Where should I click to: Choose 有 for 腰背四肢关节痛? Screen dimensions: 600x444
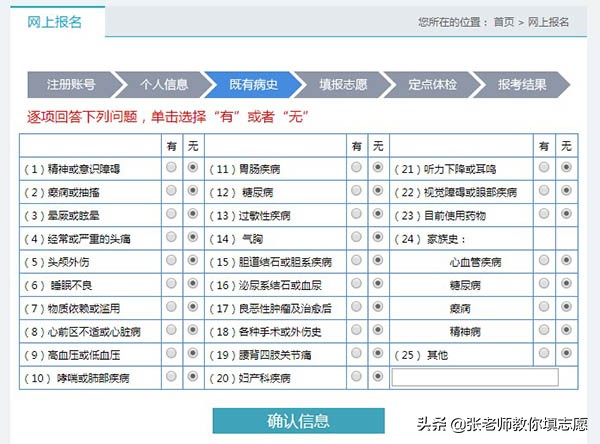coord(356,353)
